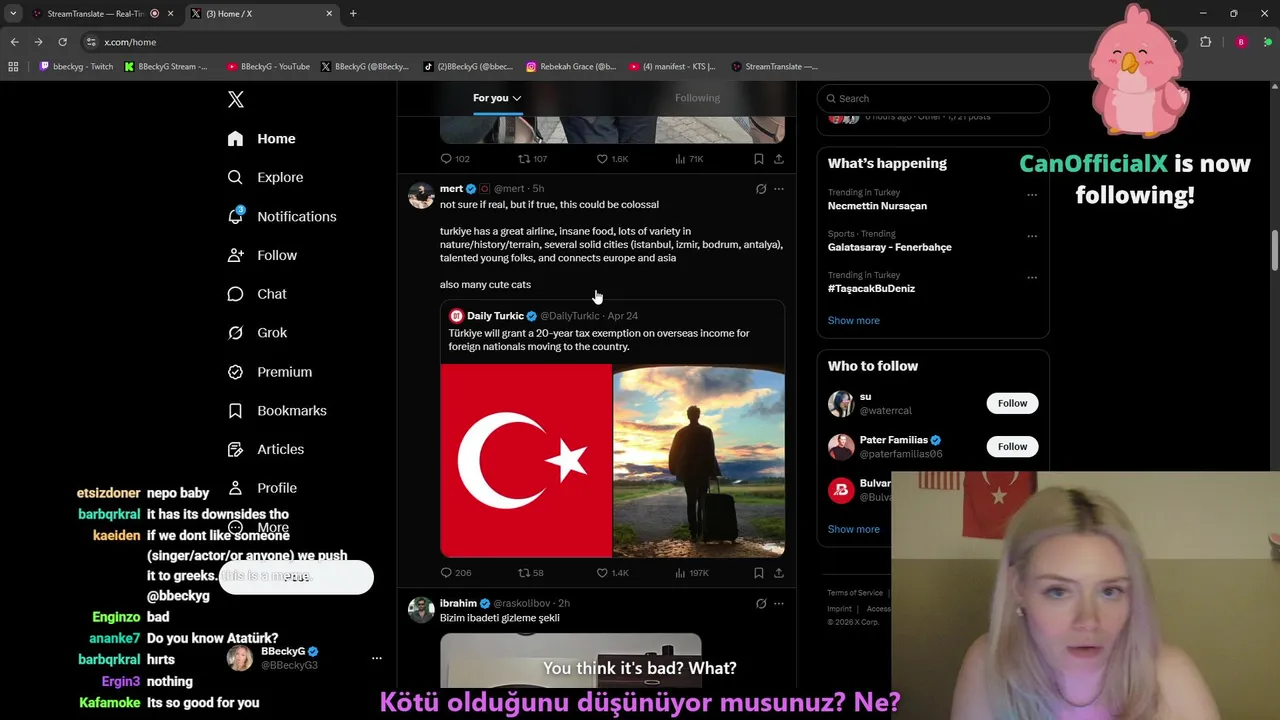The height and width of the screenshot is (720, 1280).
Task: Open mert's profile avatar
Action: (421, 195)
